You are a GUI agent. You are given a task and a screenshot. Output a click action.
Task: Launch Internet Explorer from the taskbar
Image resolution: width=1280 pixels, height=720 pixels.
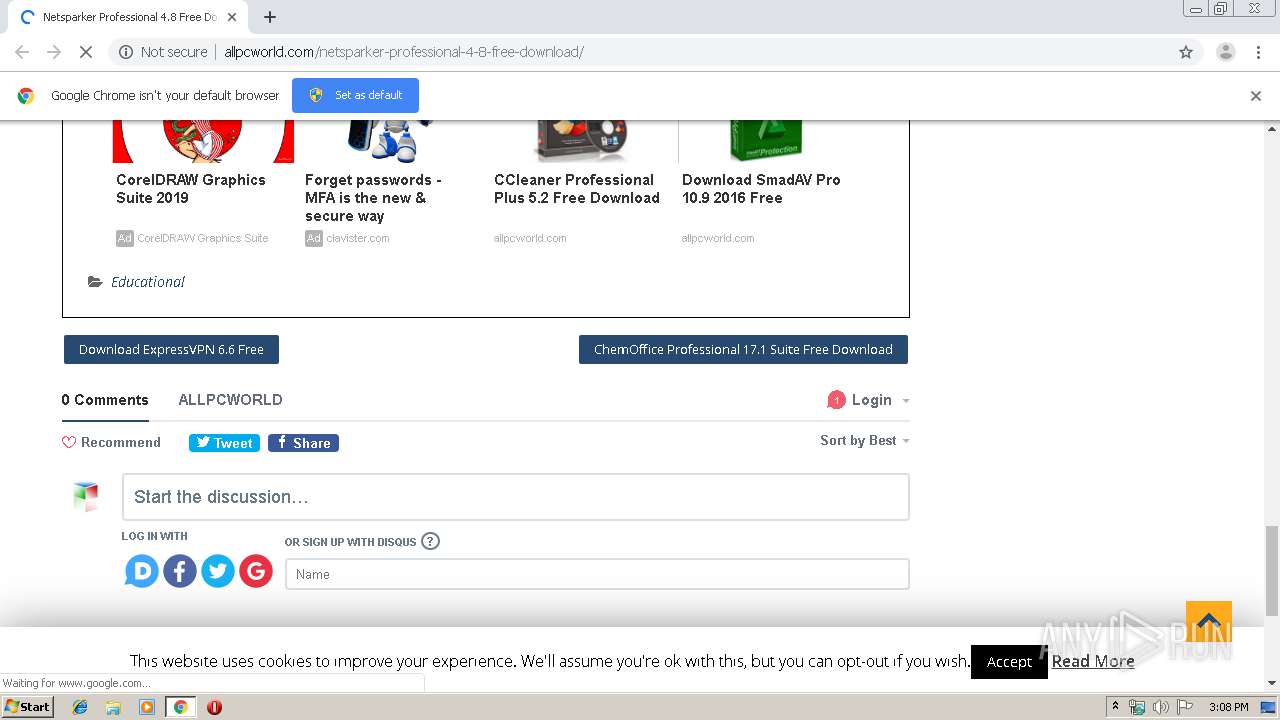click(80, 707)
